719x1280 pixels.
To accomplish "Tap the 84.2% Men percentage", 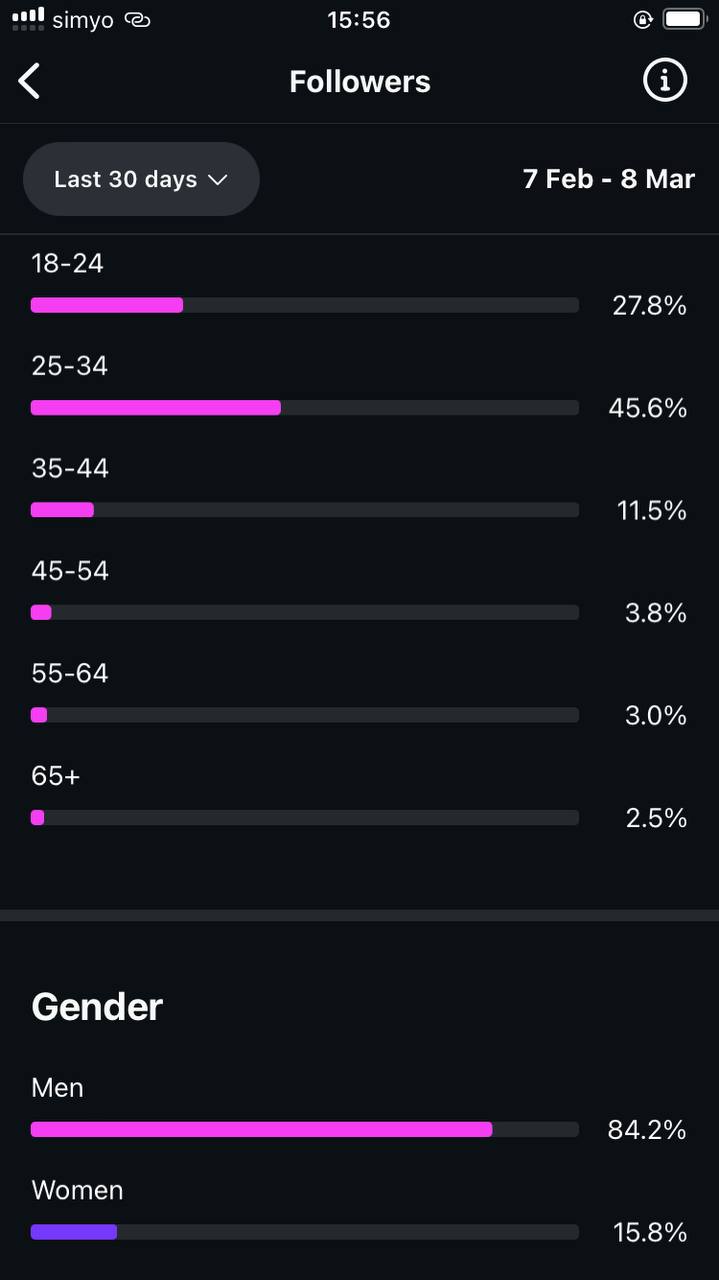I will [646, 1130].
